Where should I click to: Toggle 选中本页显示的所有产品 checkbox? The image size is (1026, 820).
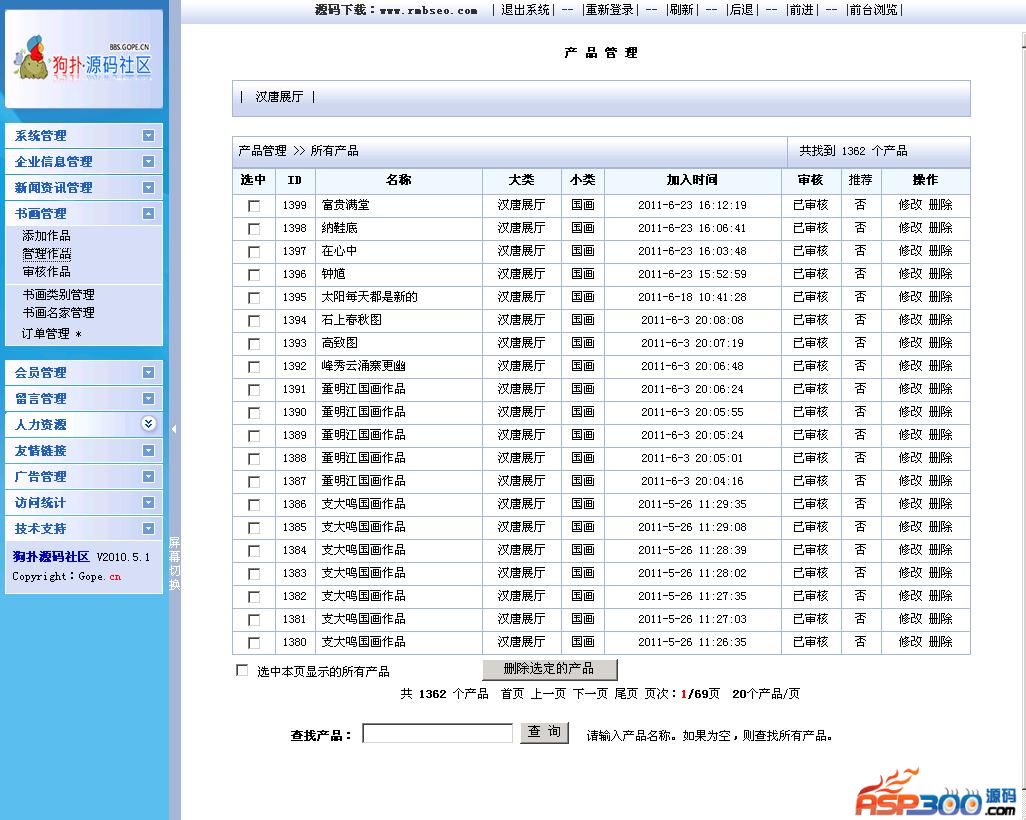pos(242,670)
